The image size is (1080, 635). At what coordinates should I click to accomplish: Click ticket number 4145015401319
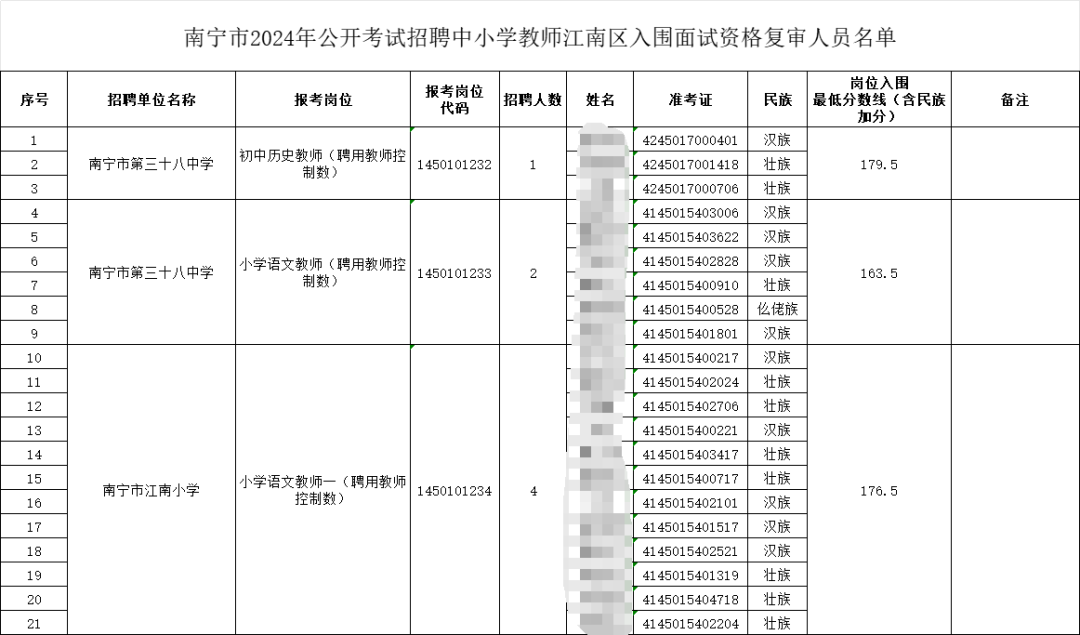[691, 575]
